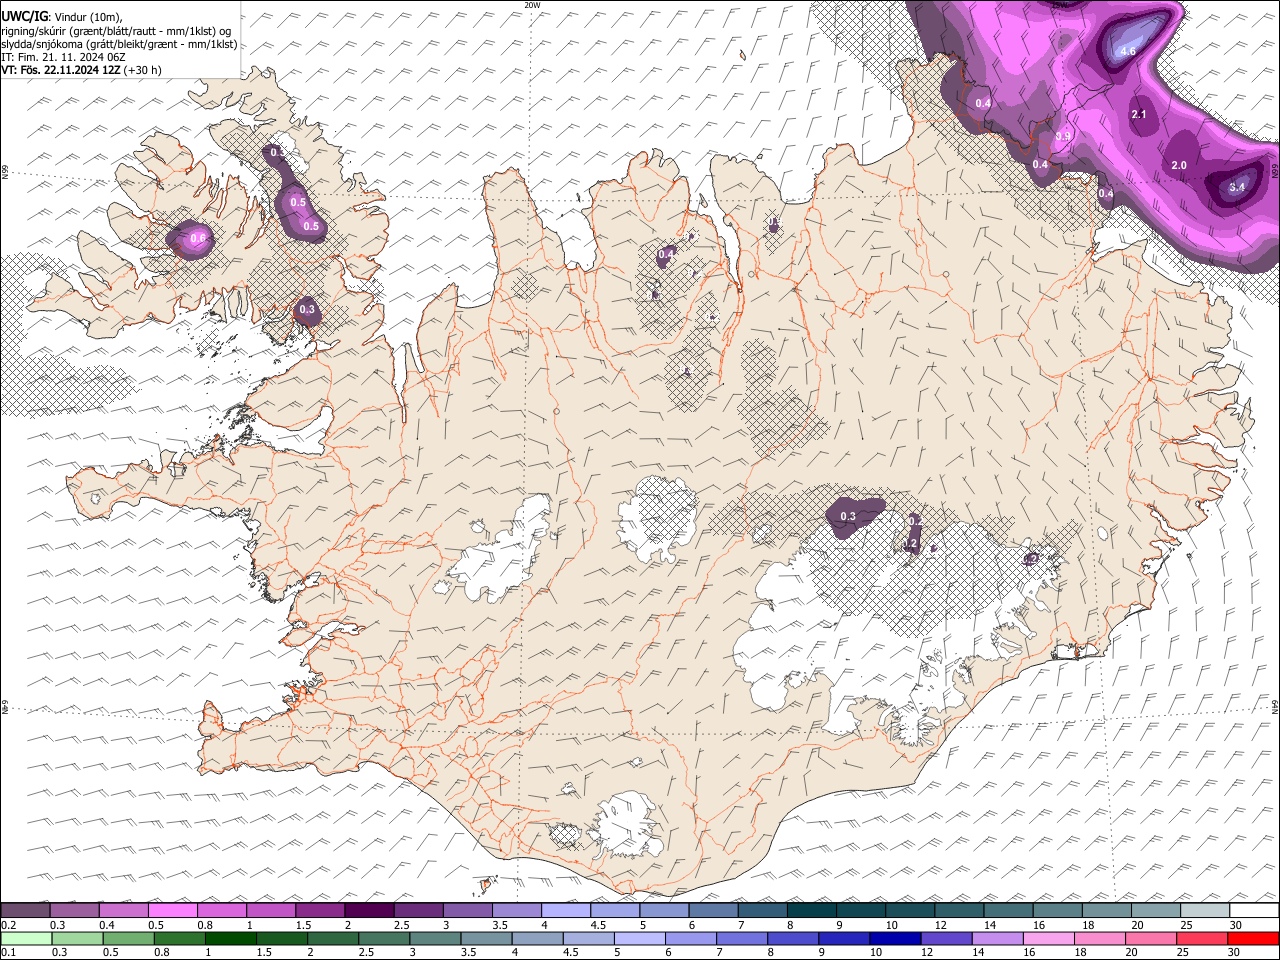Click the forest green 0.8 swatch, lower legend row

click(x=179, y=938)
